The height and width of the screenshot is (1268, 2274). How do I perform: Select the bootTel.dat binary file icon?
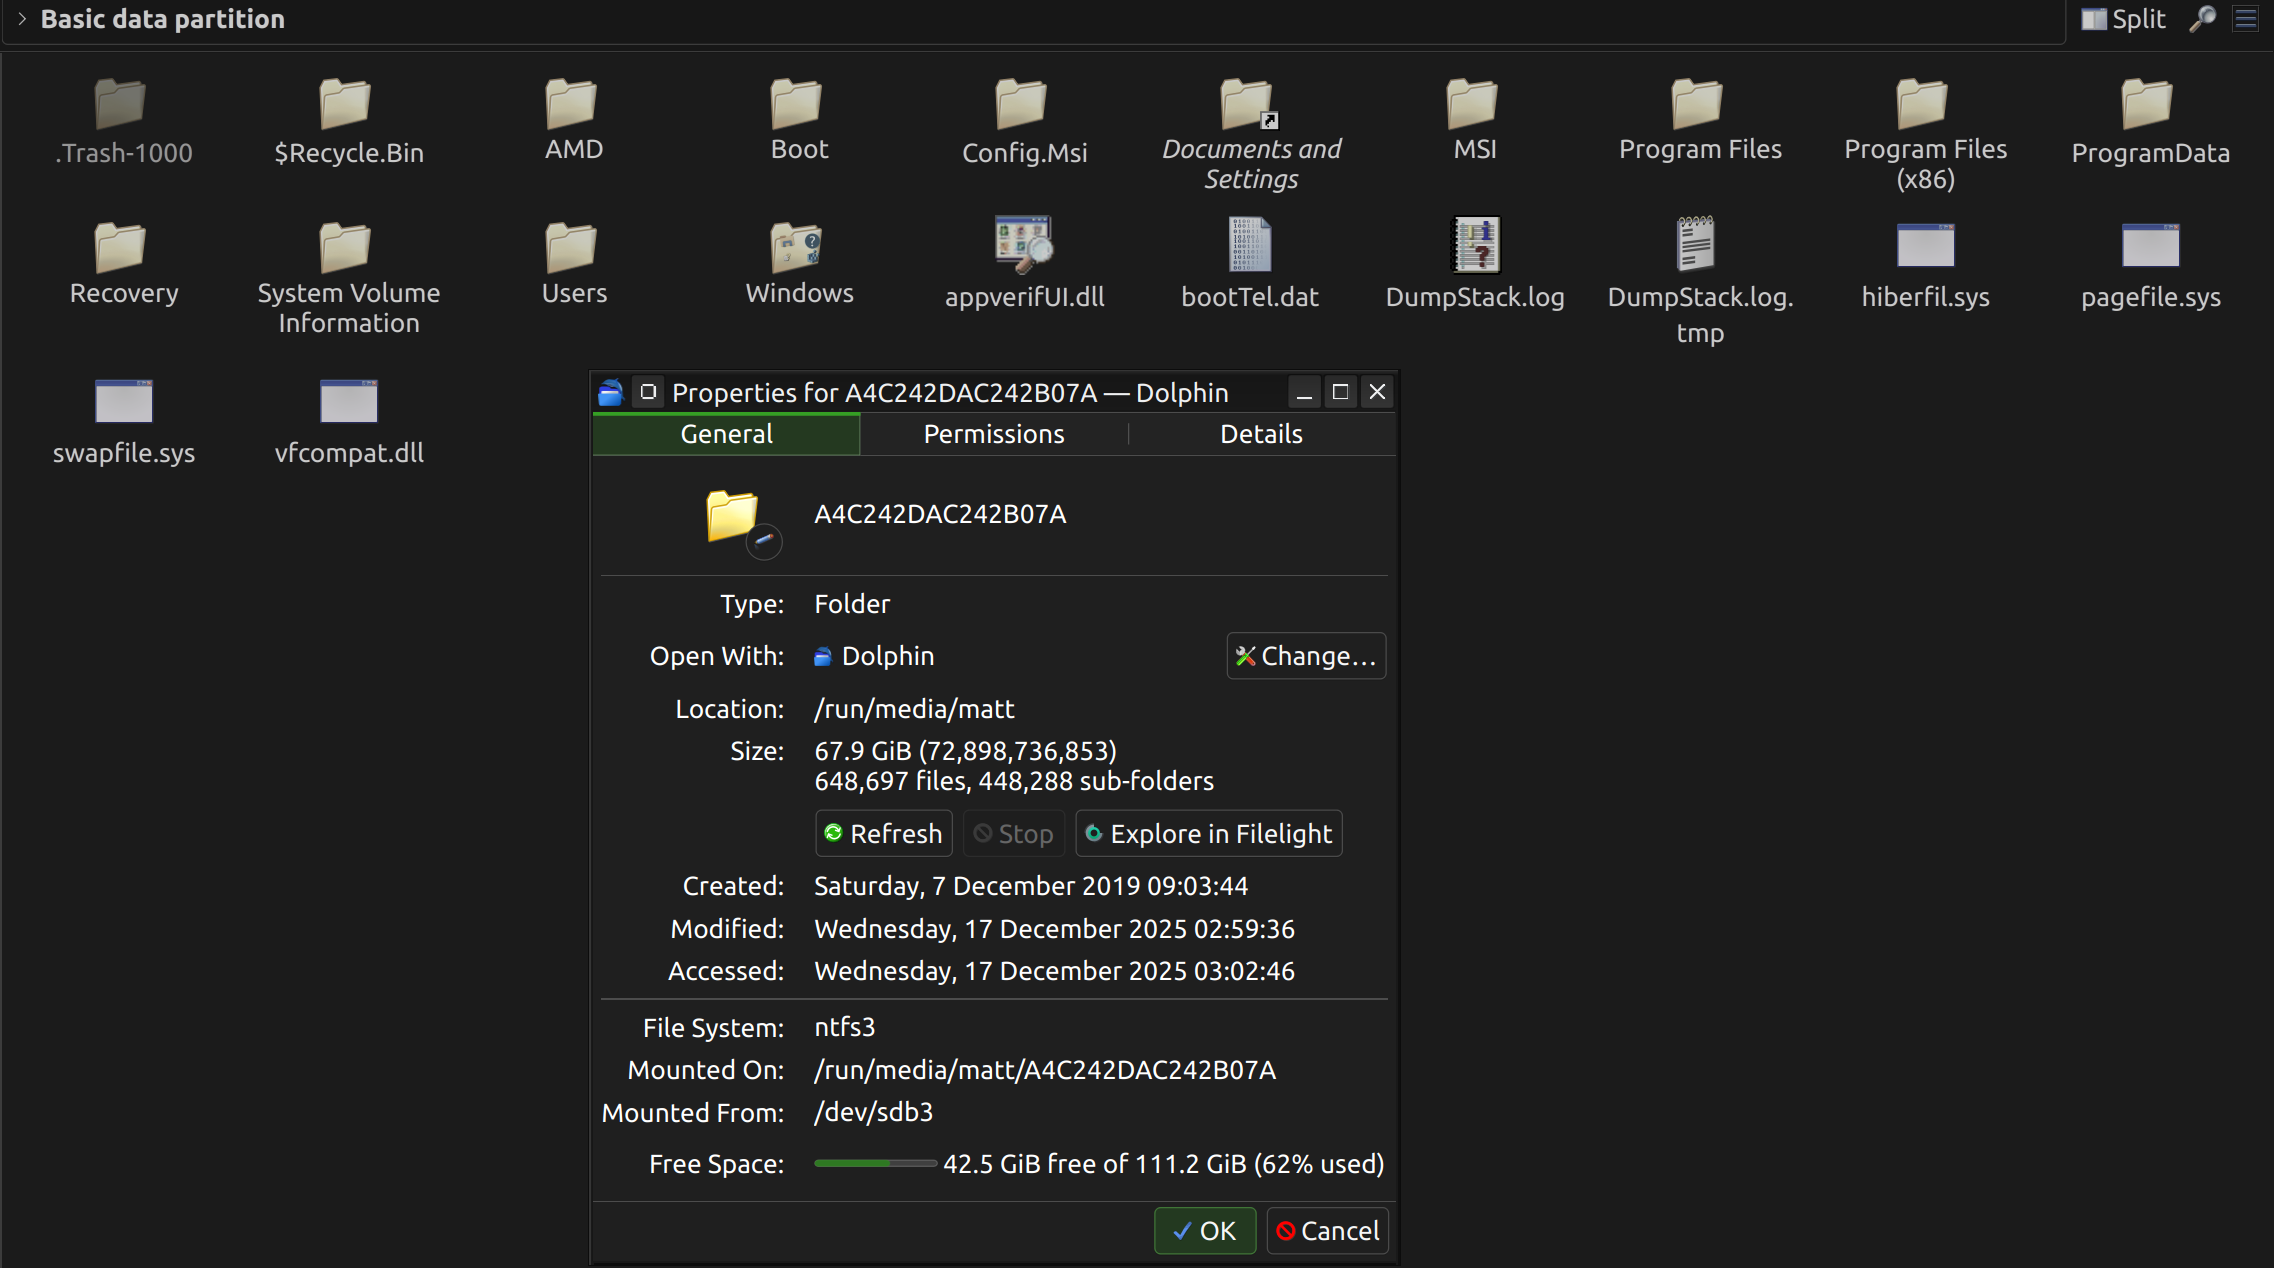[1249, 245]
